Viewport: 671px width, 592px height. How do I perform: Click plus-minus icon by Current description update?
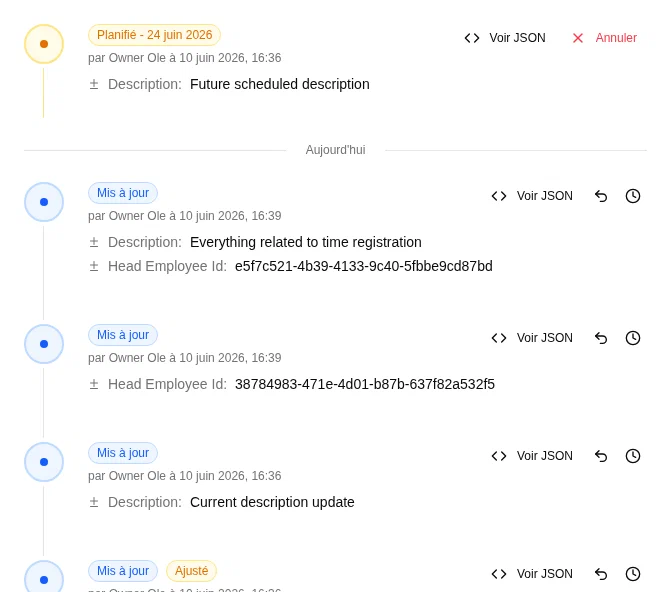pyautogui.click(x=94, y=502)
